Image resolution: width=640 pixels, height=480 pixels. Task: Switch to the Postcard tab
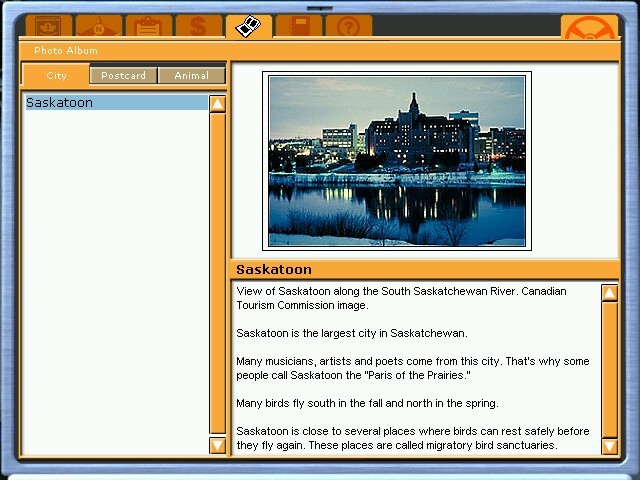[124, 76]
